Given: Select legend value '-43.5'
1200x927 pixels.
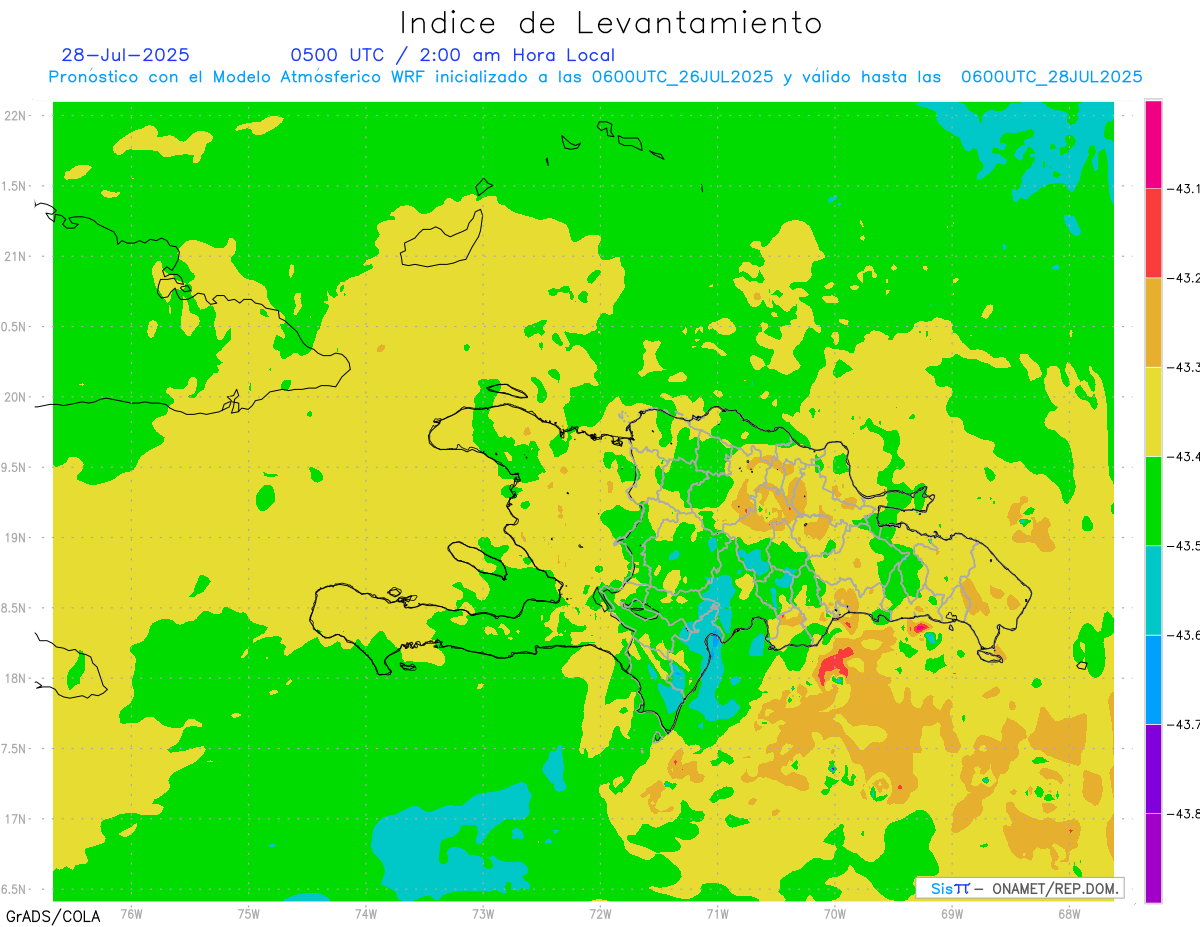Looking at the screenshot, I should [x=1185, y=545].
